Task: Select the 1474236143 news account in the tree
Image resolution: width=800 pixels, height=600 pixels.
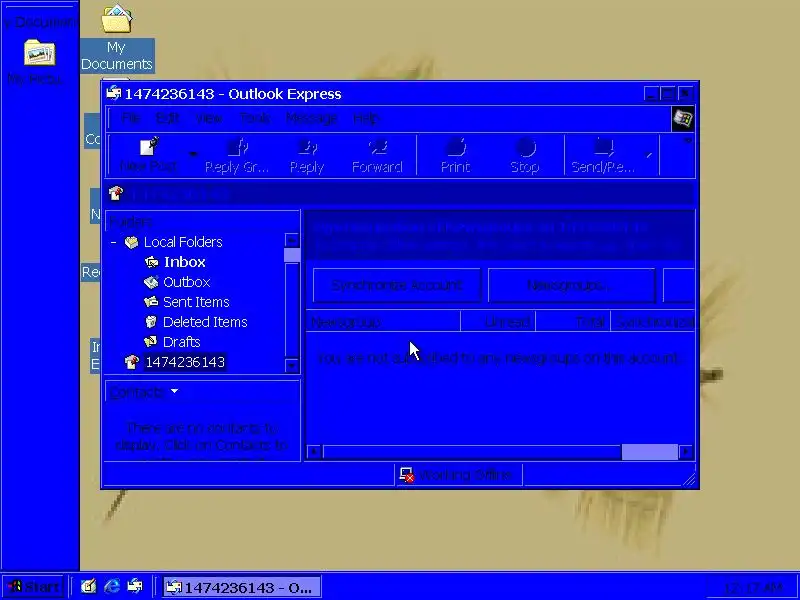Action: click(185, 362)
